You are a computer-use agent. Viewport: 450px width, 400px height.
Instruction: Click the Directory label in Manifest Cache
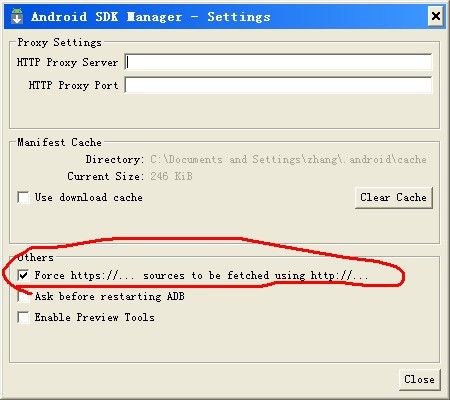click(x=115, y=159)
